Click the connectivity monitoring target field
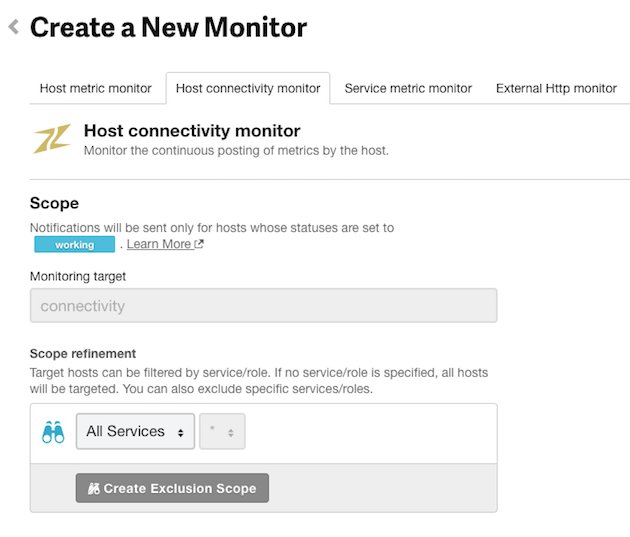 click(x=264, y=306)
